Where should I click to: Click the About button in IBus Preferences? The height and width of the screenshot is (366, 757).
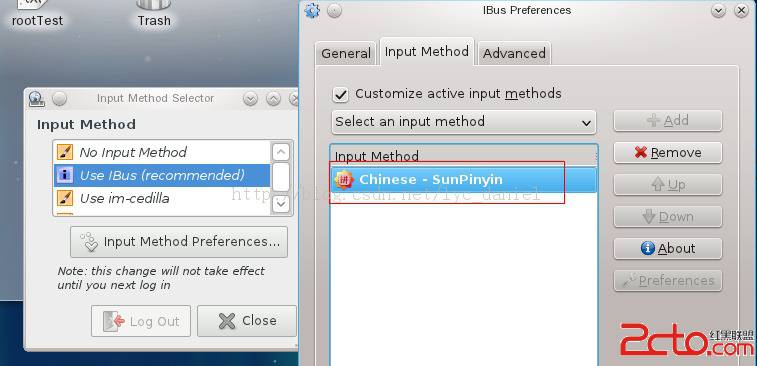click(668, 249)
